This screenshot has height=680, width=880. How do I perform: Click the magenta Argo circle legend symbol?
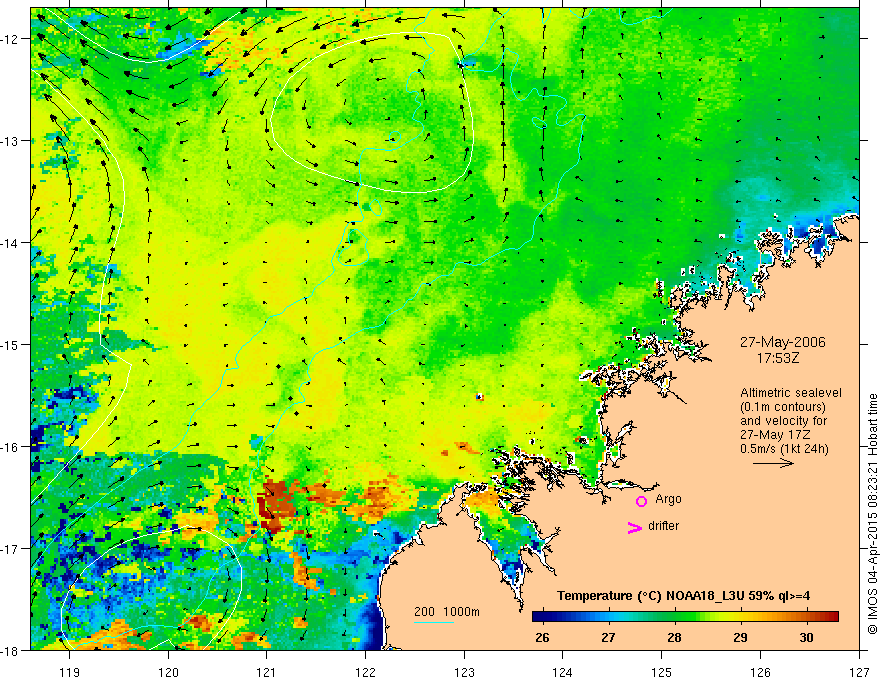(x=641, y=501)
